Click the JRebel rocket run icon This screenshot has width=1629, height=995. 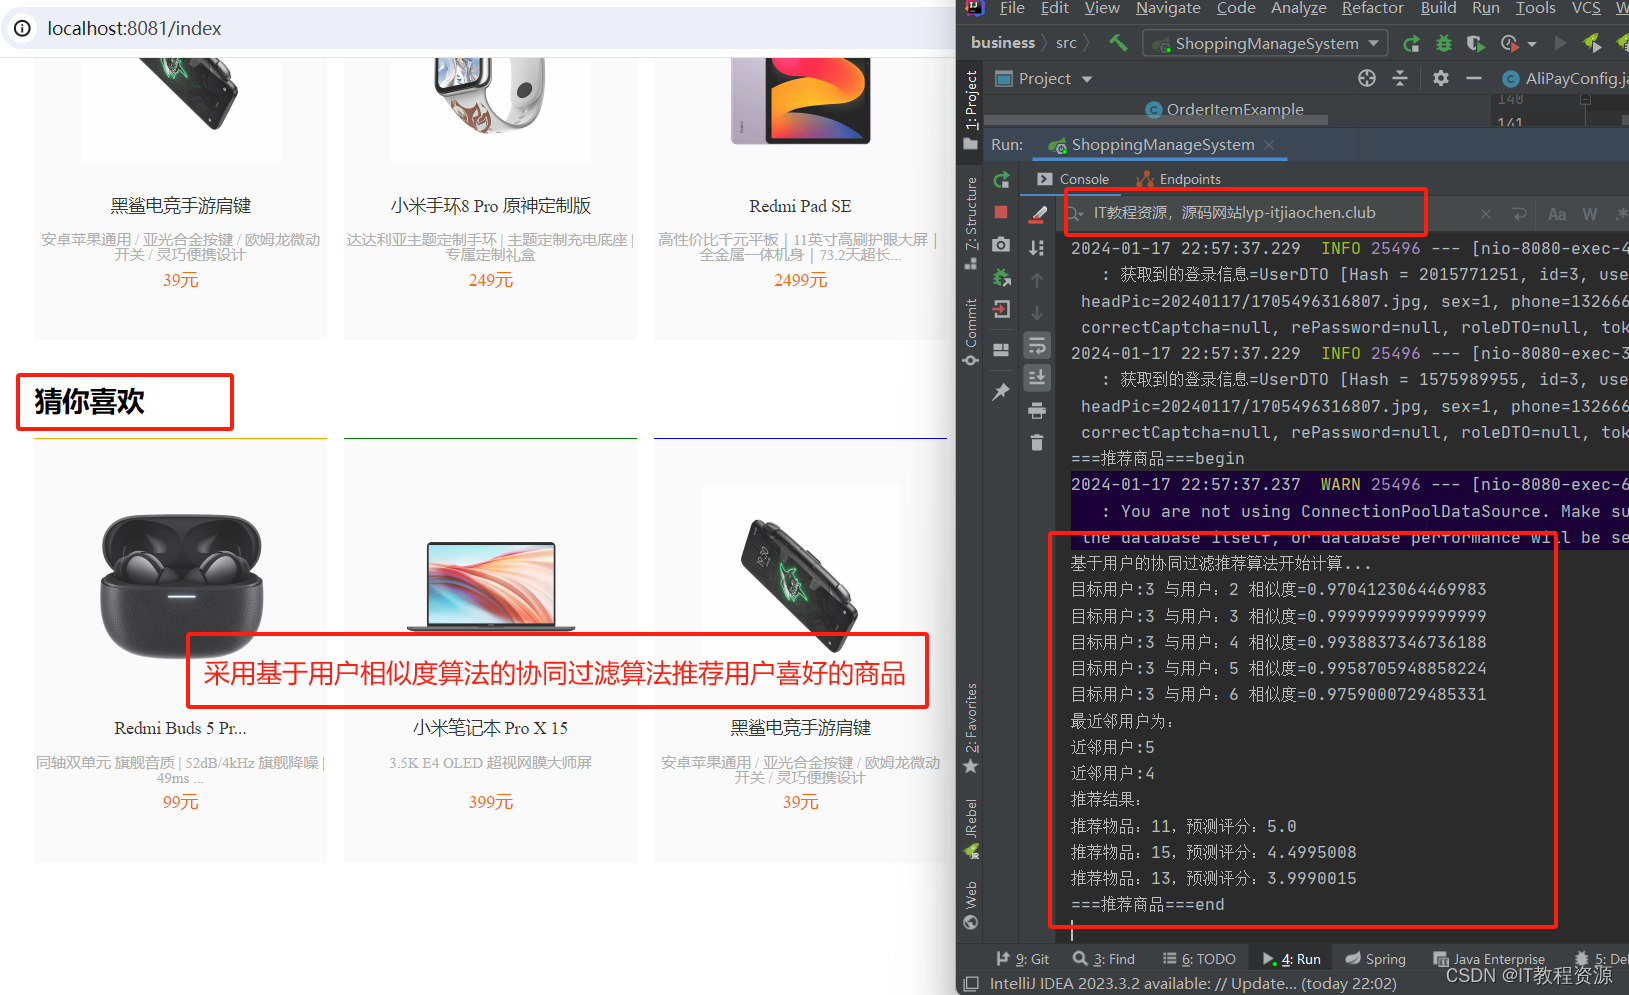tap(1593, 43)
